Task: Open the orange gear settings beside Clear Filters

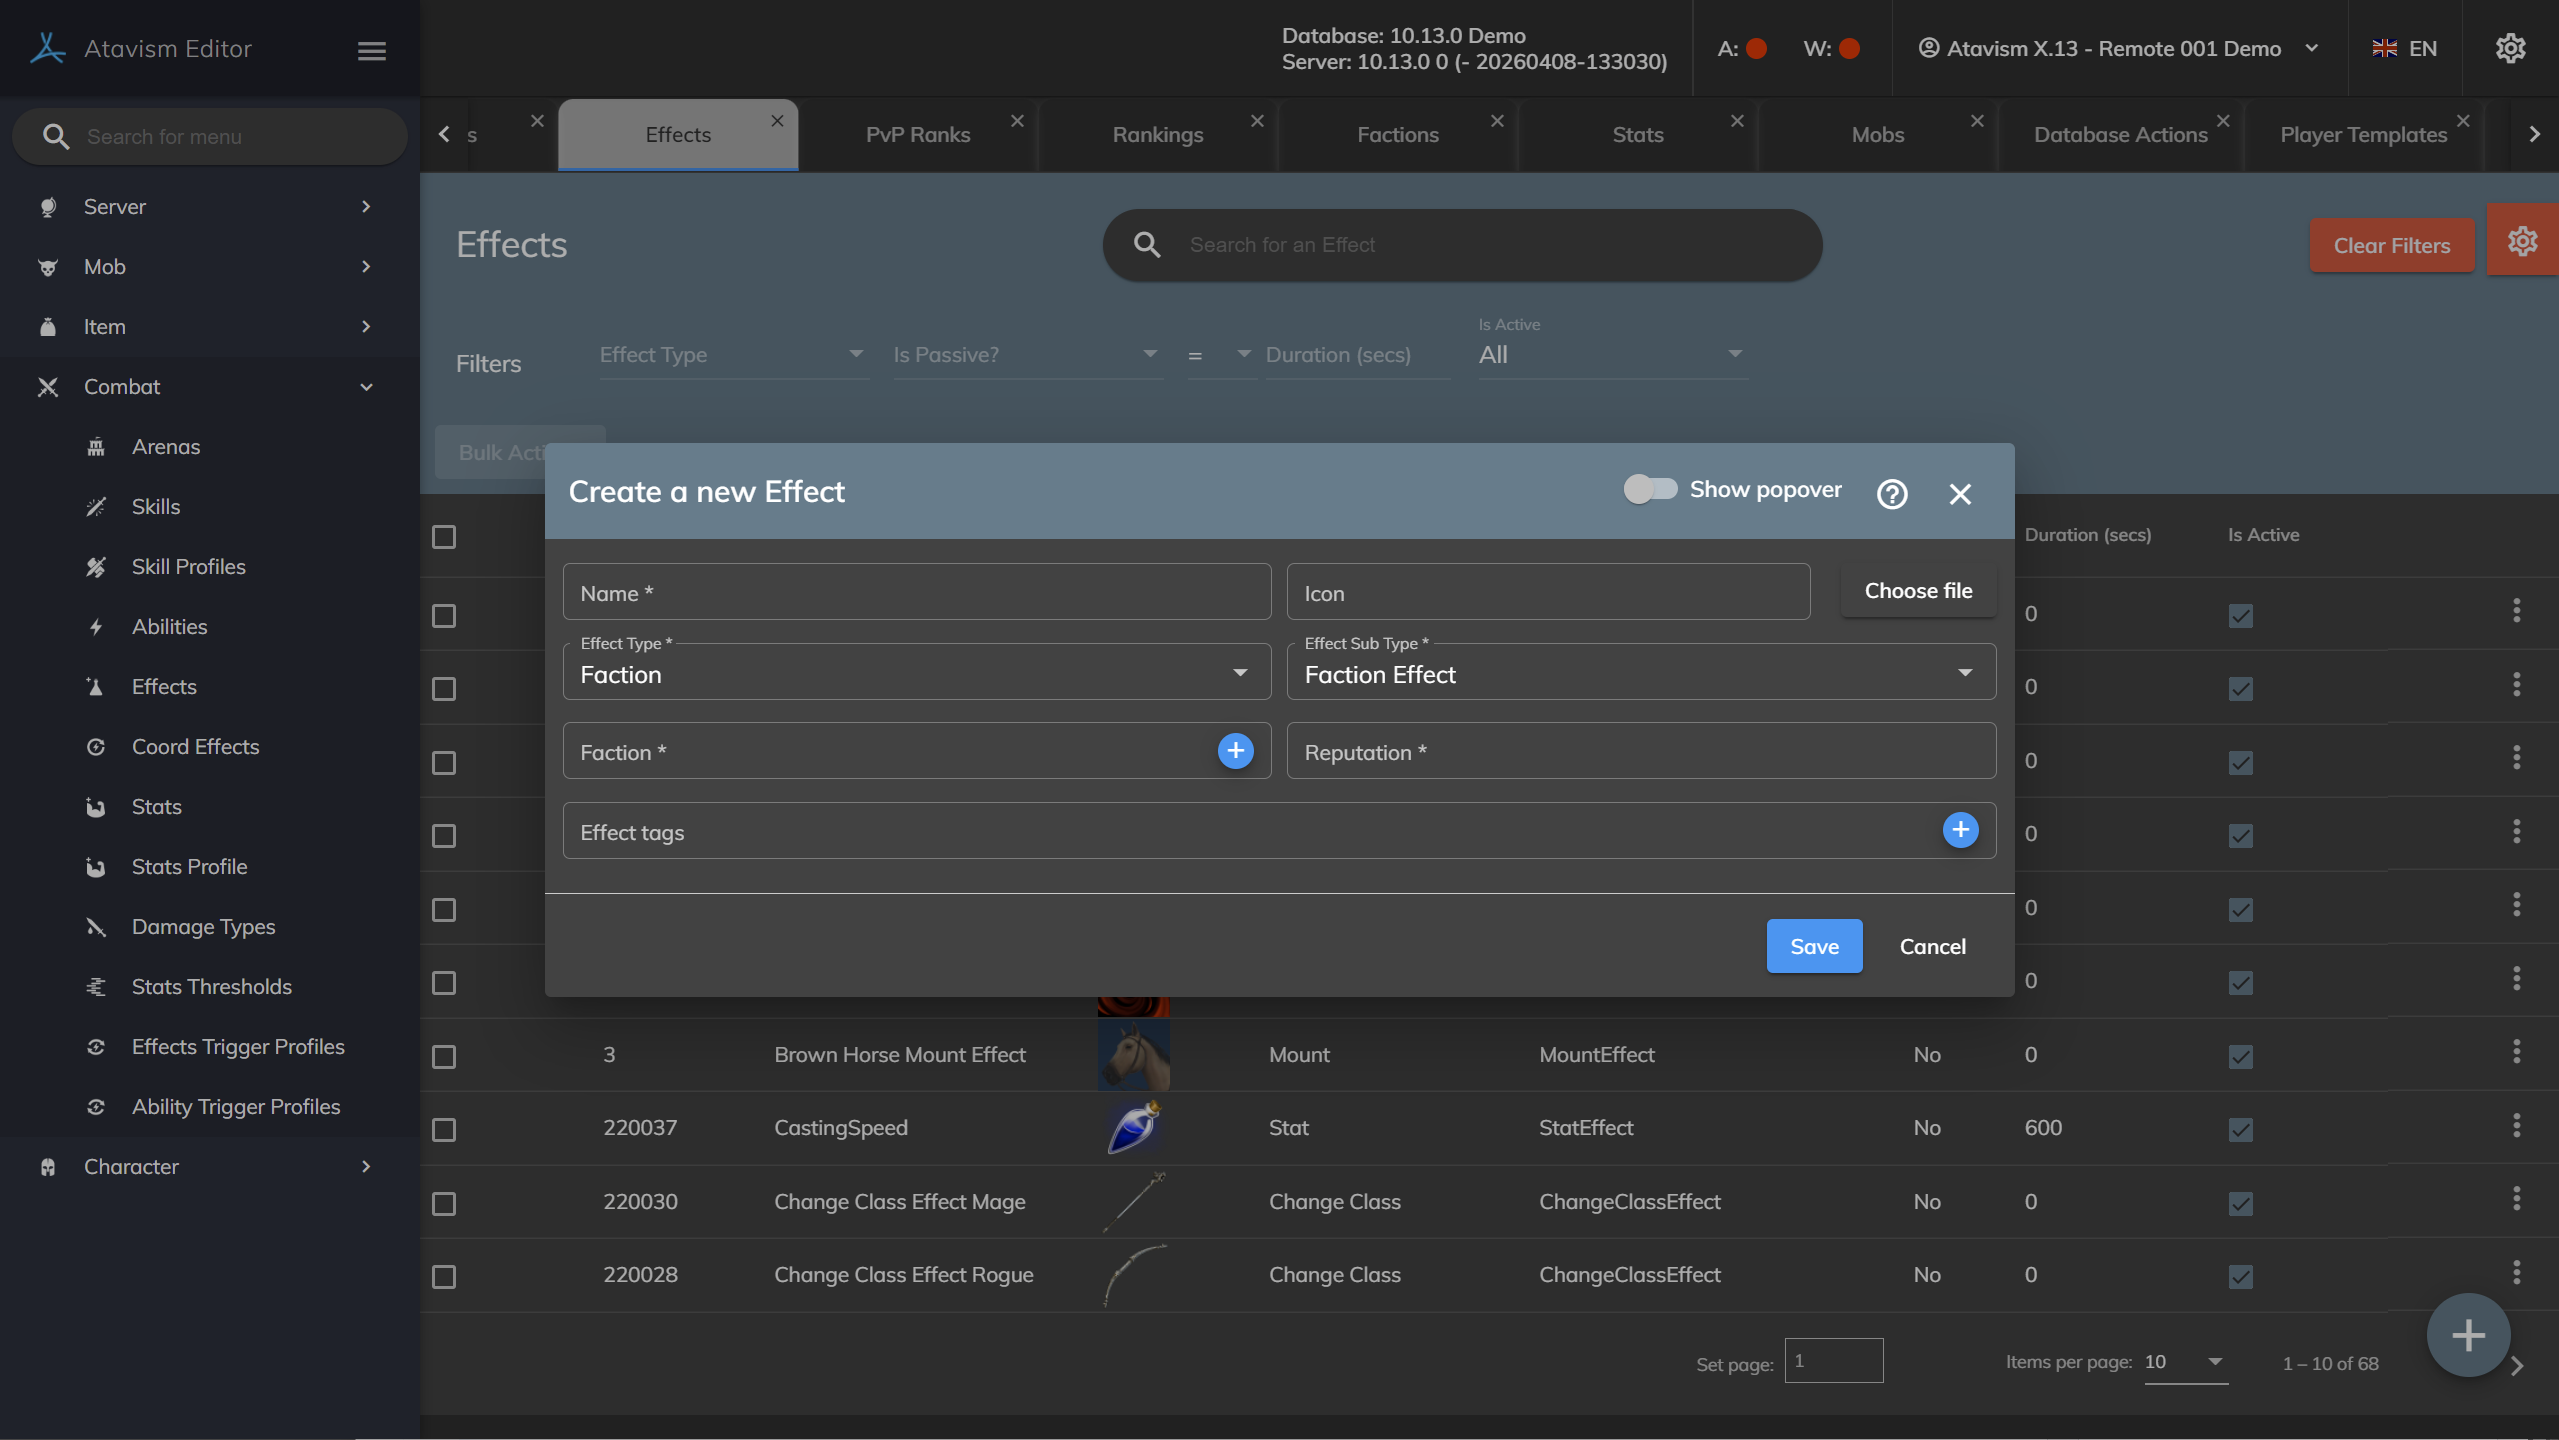Action: pyautogui.click(x=2521, y=242)
